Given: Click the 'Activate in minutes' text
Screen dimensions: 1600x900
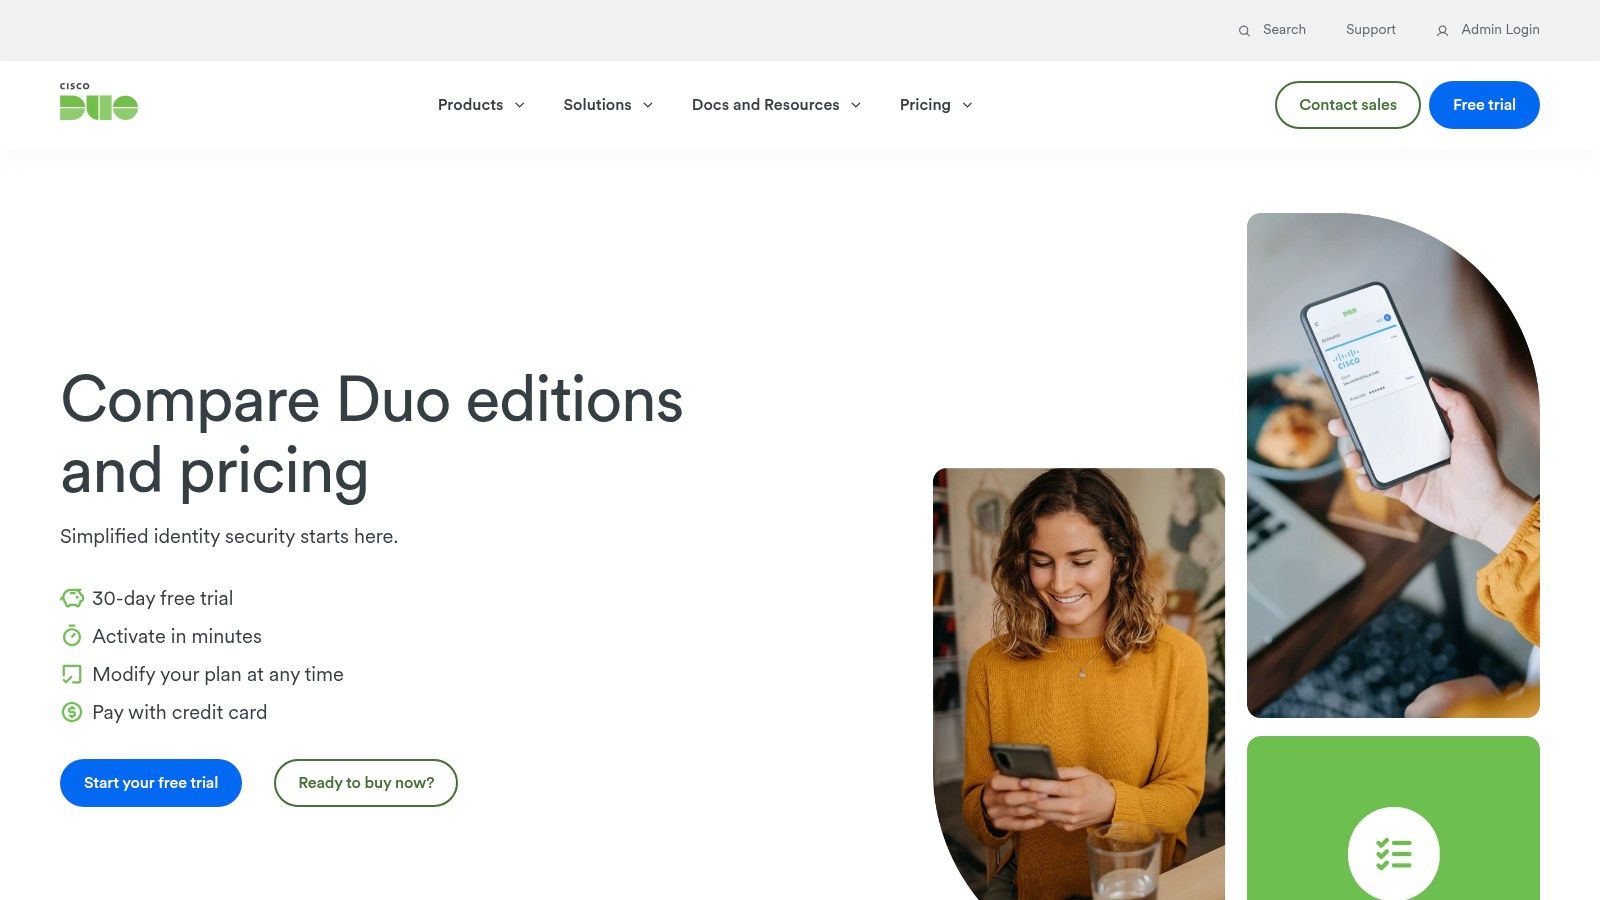Looking at the screenshot, I should click(x=177, y=636).
